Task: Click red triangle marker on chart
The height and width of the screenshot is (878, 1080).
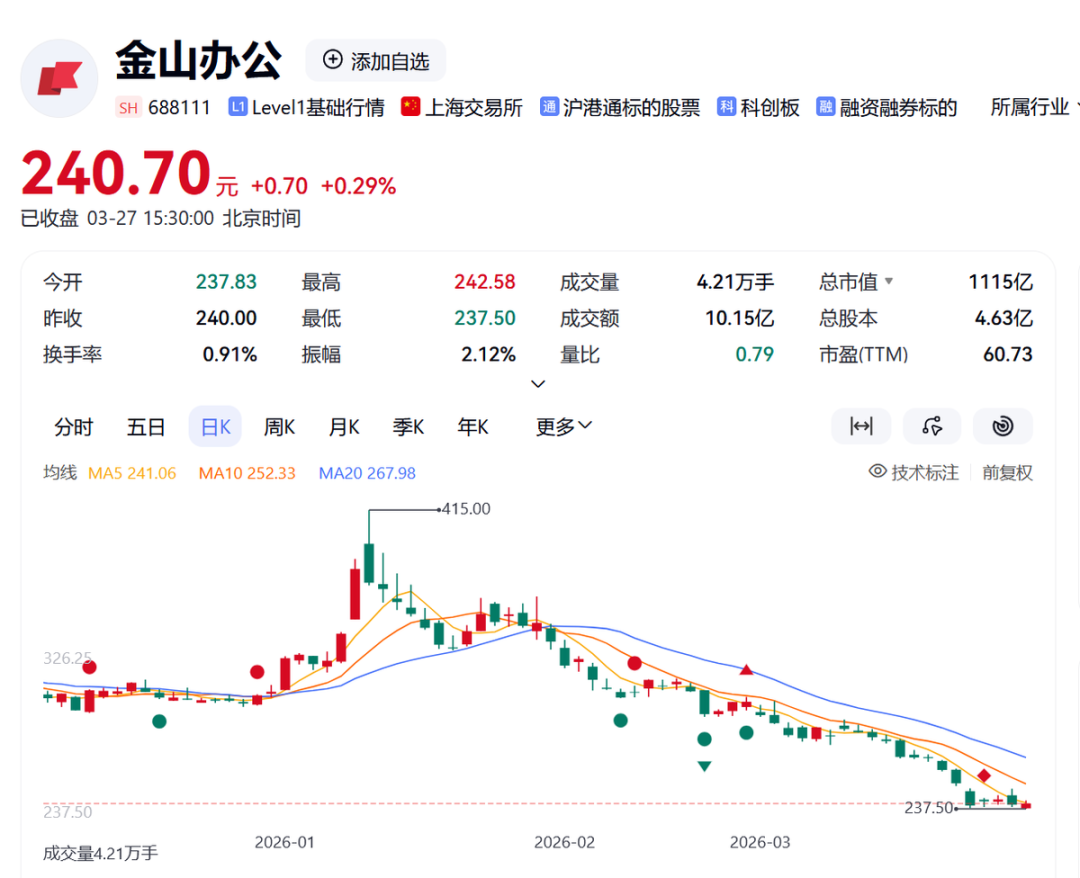Action: (x=746, y=669)
